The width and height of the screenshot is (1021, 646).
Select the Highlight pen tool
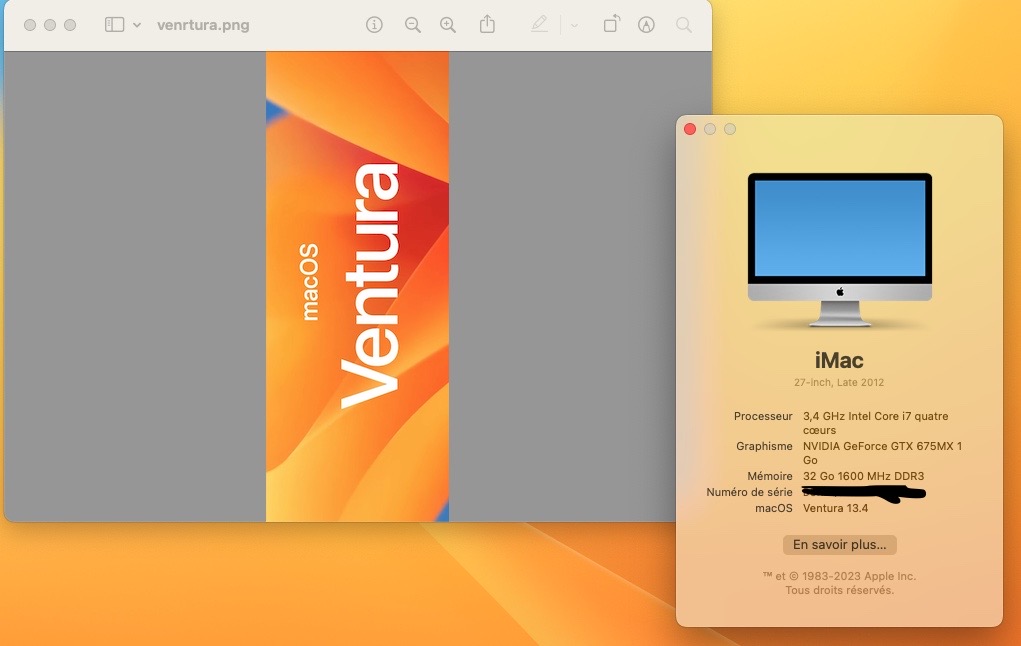click(539, 25)
